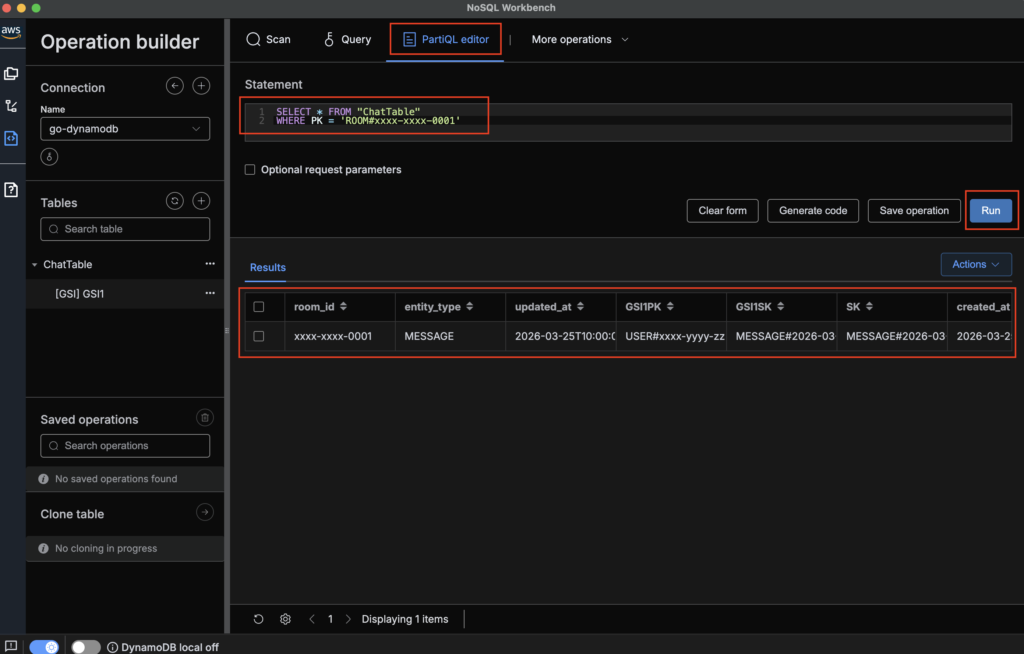
Task: Switch to the Scan tab
Action: coord(268,40)
